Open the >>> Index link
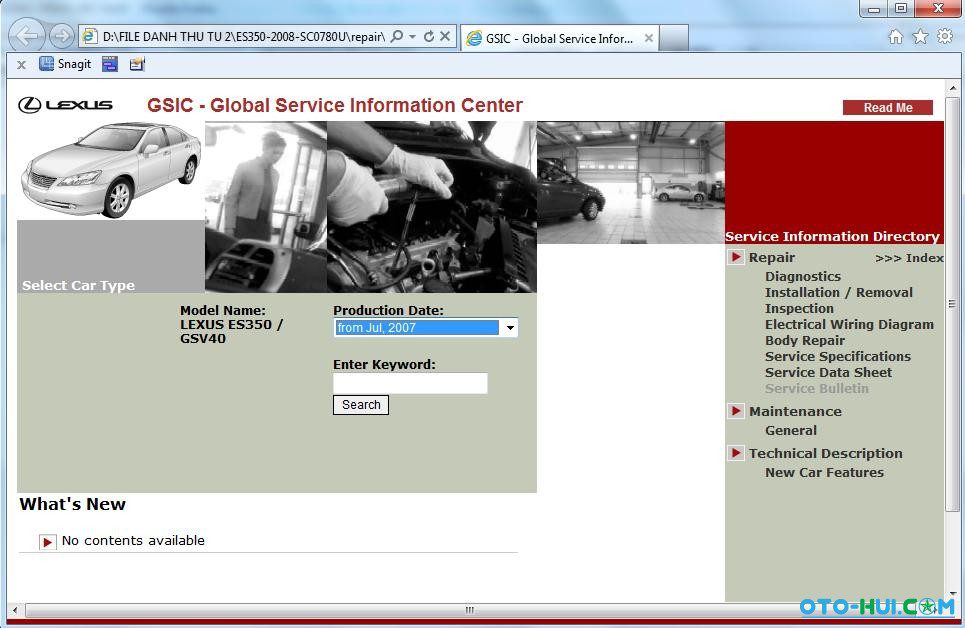Image resolution: width=965 pixels, height=628 pixels. click(909, 258)
